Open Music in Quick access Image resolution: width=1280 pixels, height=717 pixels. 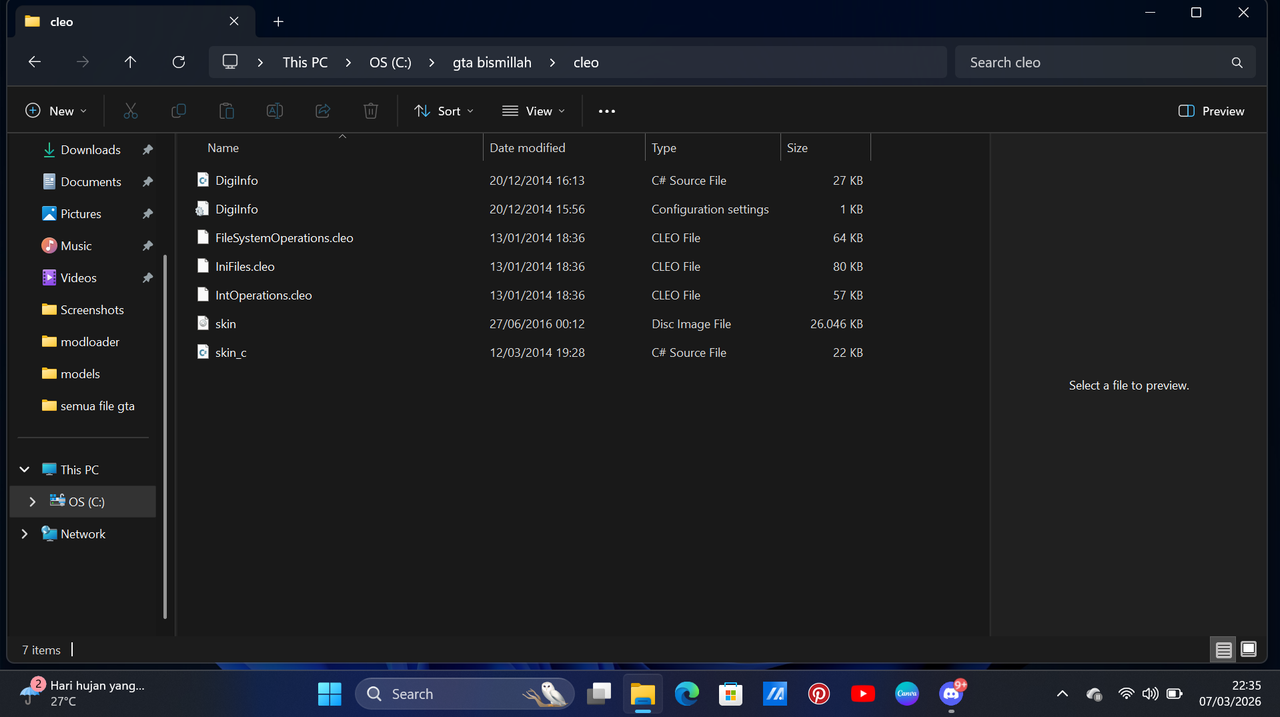tap(76, 246)
